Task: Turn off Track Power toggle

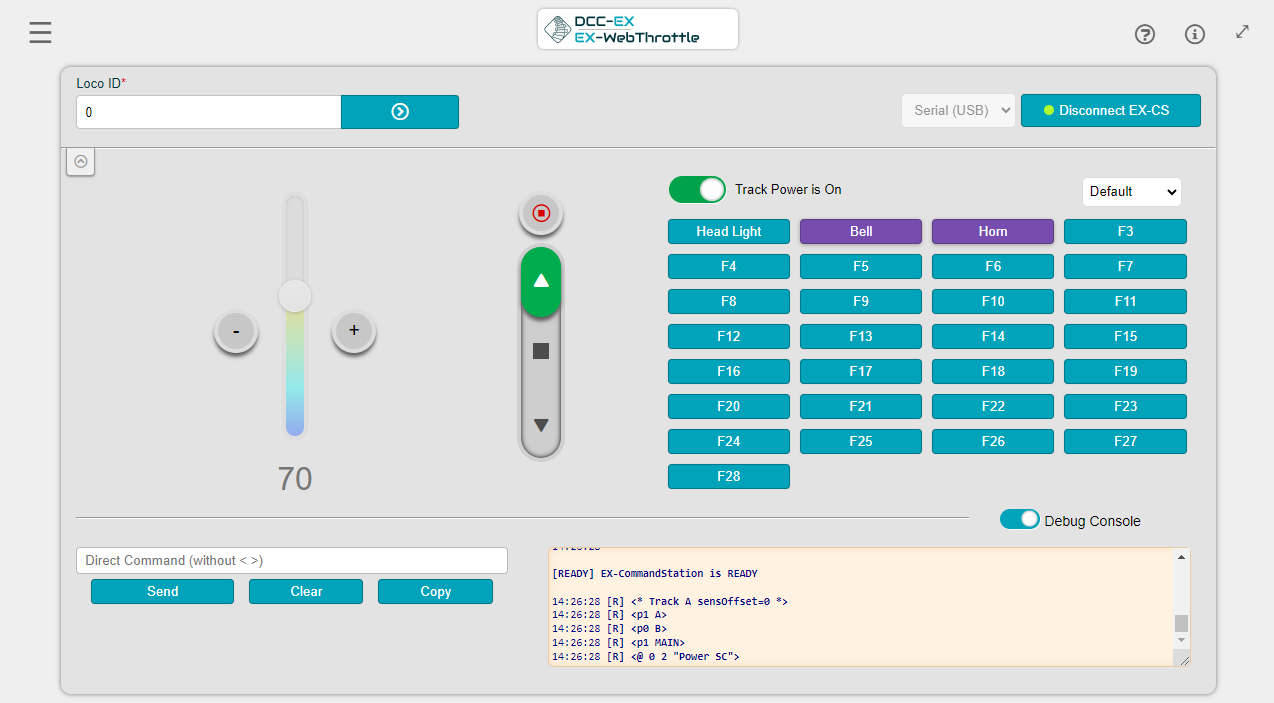Action: [697, 189]
